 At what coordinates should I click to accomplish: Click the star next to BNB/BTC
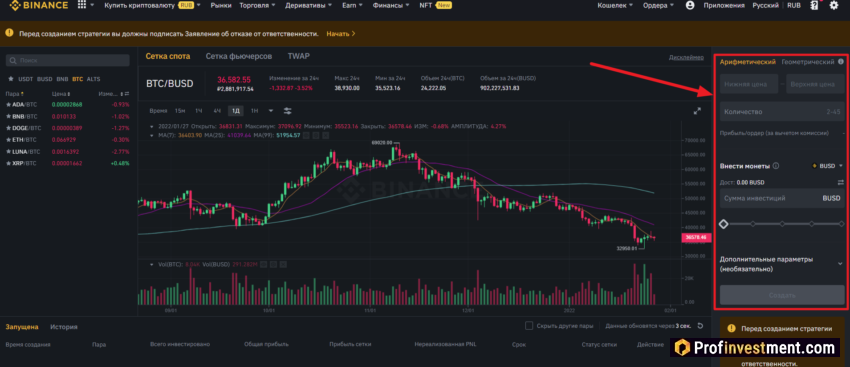click(8, 116)
